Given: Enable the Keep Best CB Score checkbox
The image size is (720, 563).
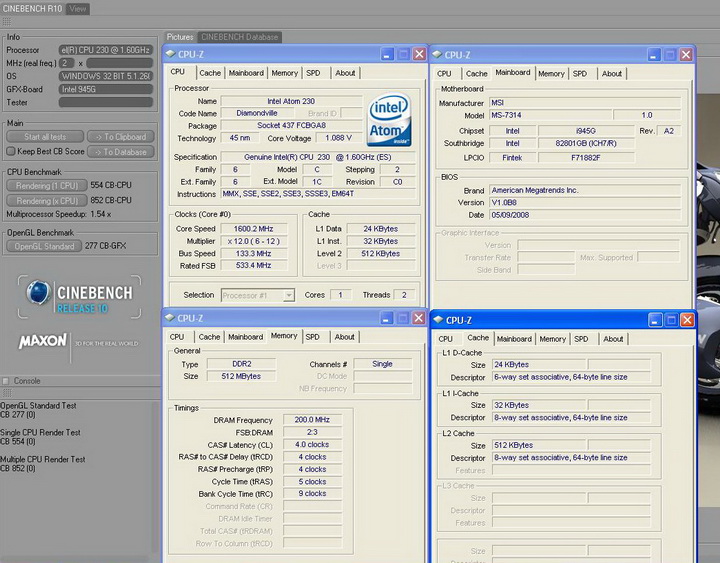Looking at the screenshot, I should point(11,152).
